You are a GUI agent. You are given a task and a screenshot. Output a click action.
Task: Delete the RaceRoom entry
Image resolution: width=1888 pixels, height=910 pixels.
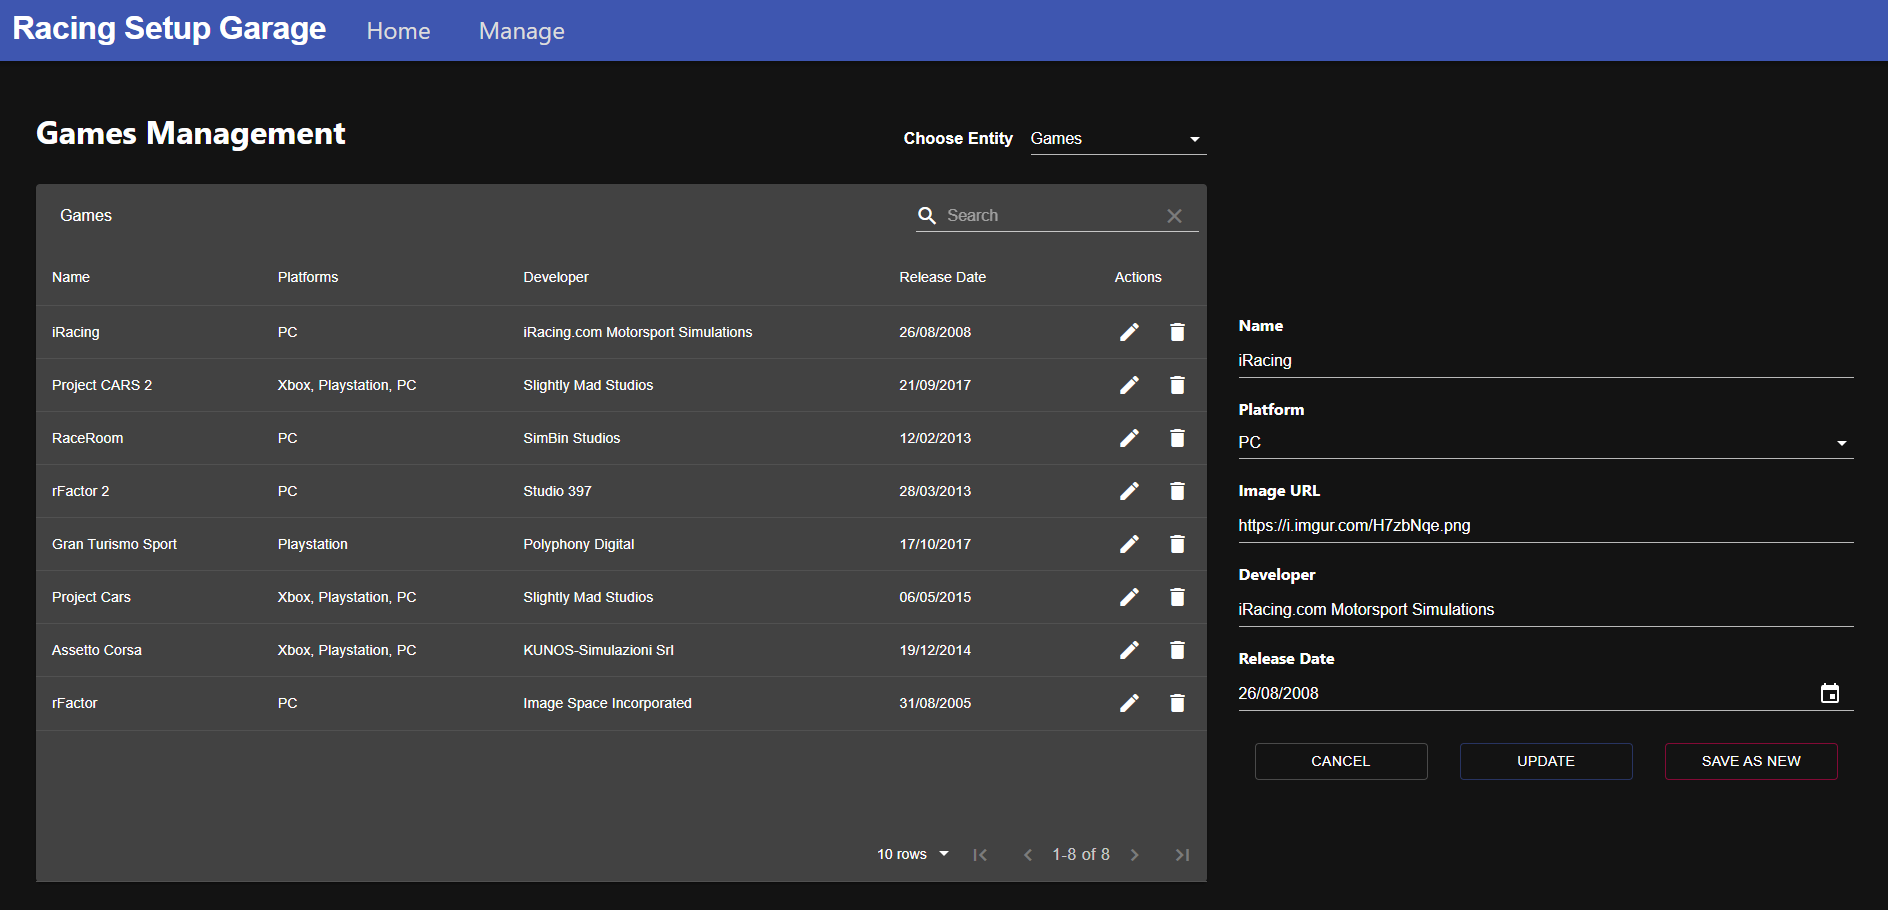pos(1177,438)
